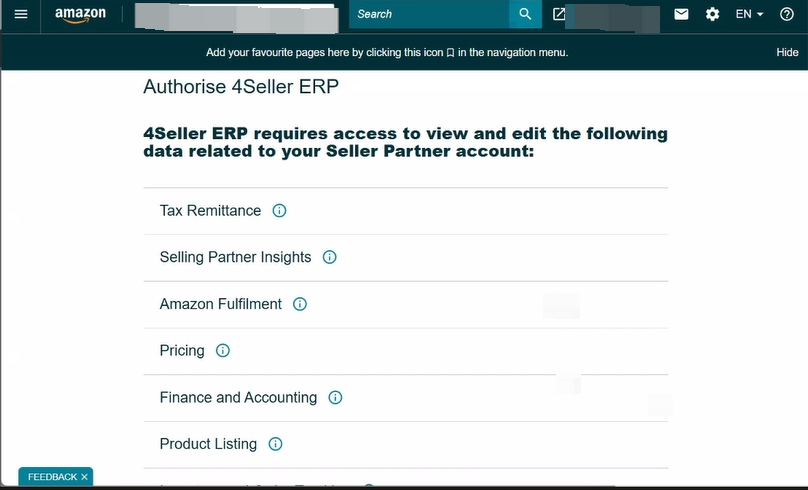
Task: Show info for Tax Remittance
Action: [x=280, y=211]
